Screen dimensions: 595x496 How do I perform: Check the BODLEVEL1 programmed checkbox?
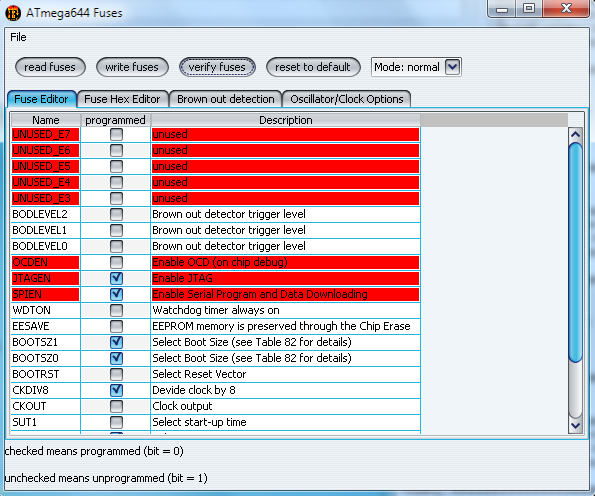point(116,230)
